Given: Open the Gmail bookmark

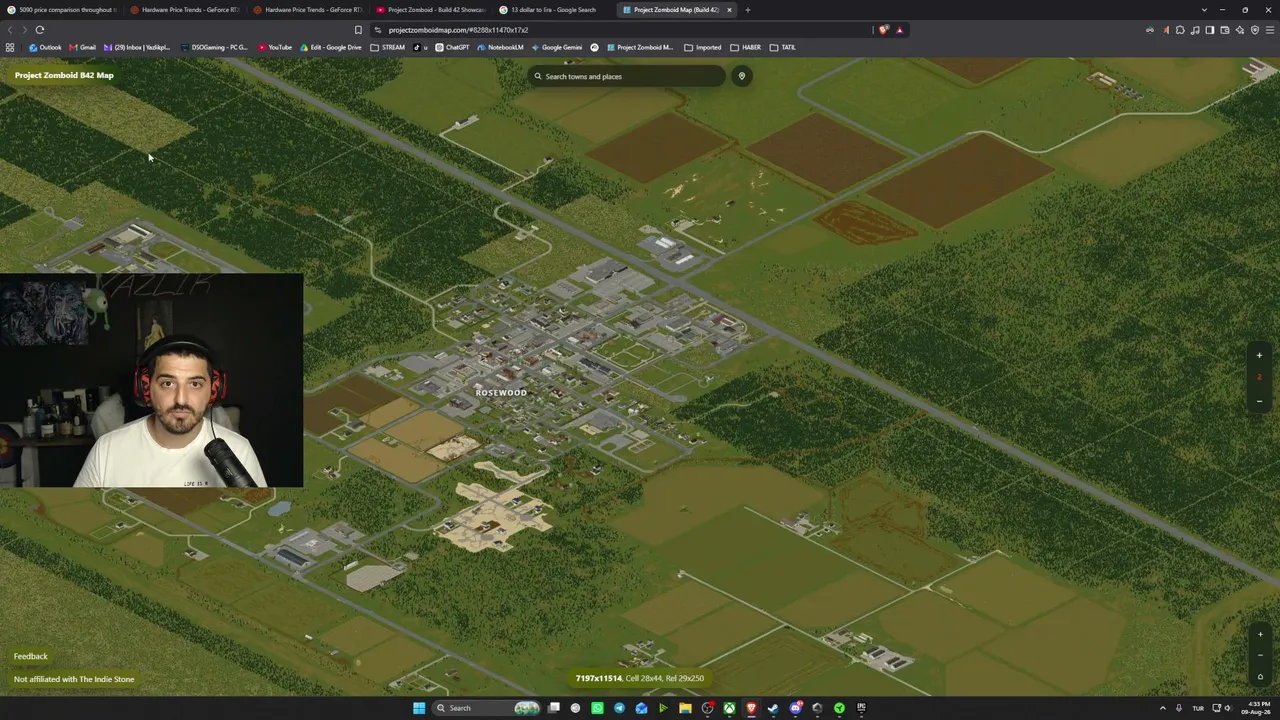Looking at the screenshot, I should (82, 47).
